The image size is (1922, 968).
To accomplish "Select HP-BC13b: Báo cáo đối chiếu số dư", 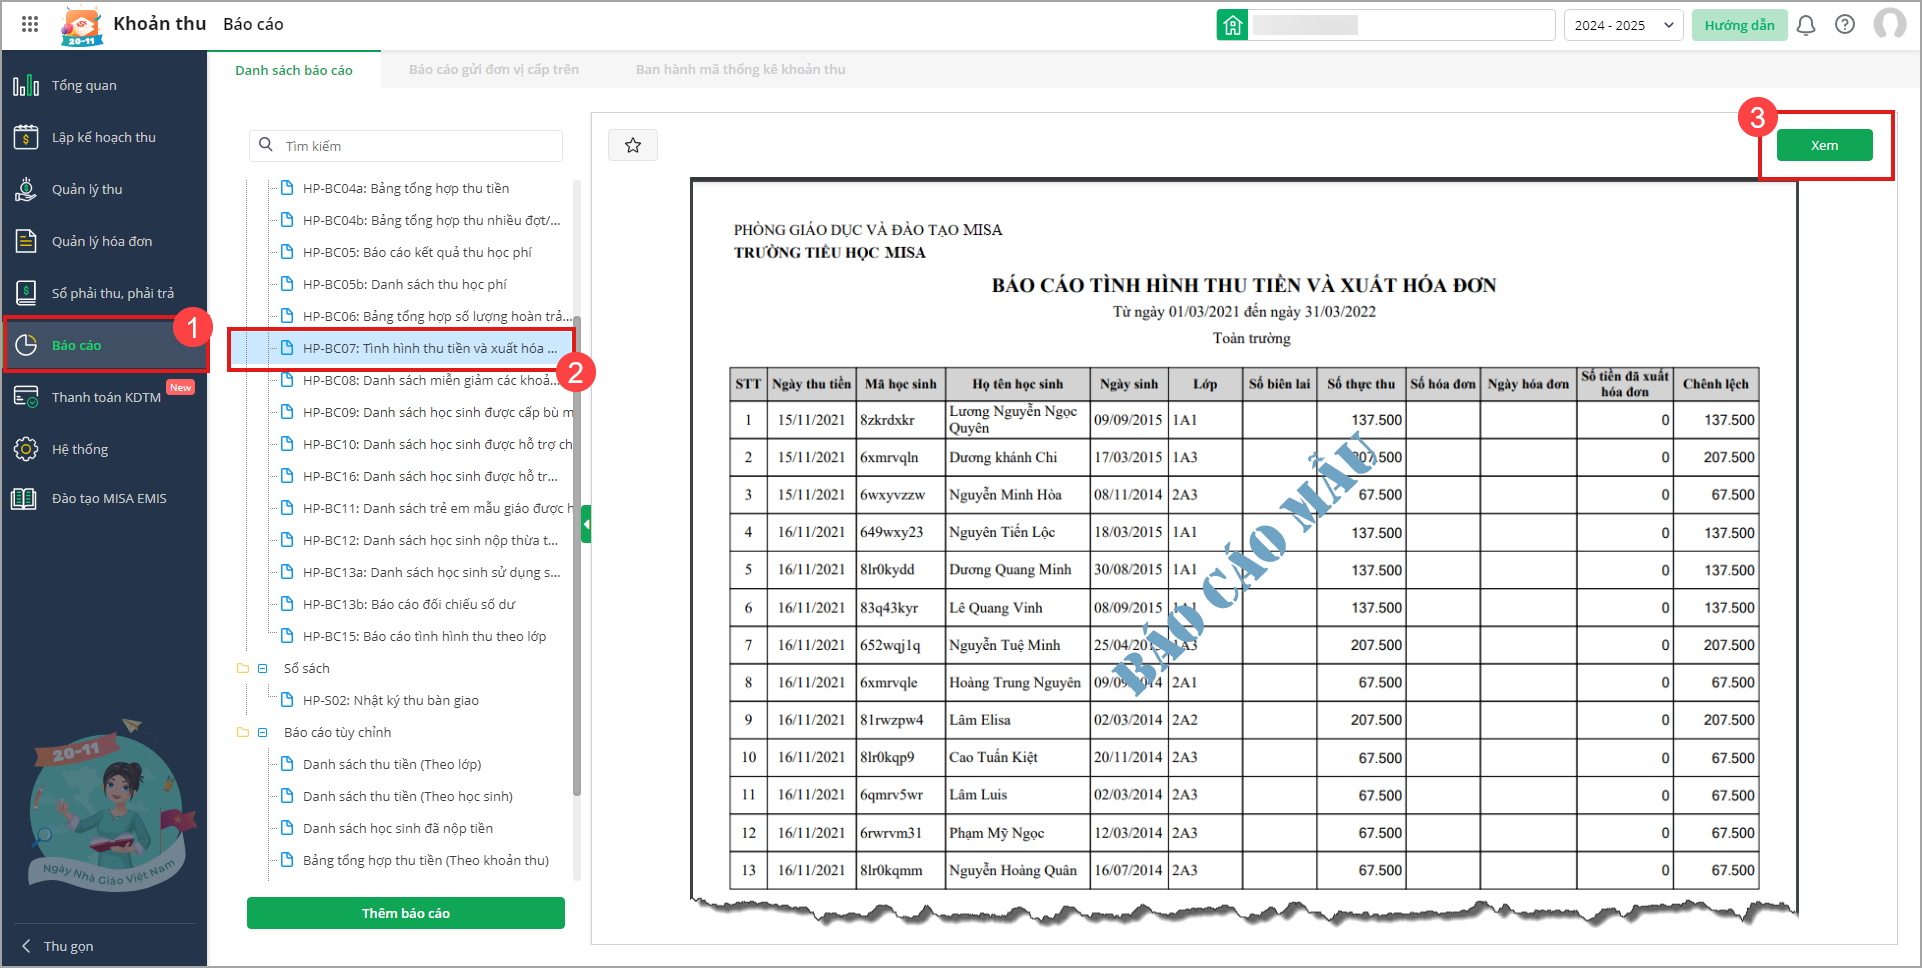I will click(410, 604).
